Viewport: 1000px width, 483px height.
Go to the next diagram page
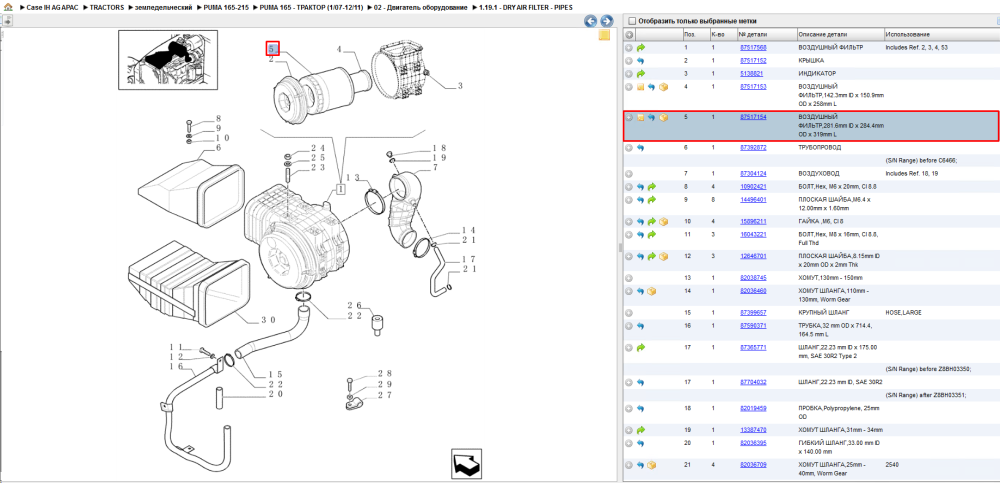[x=607, y=21]
